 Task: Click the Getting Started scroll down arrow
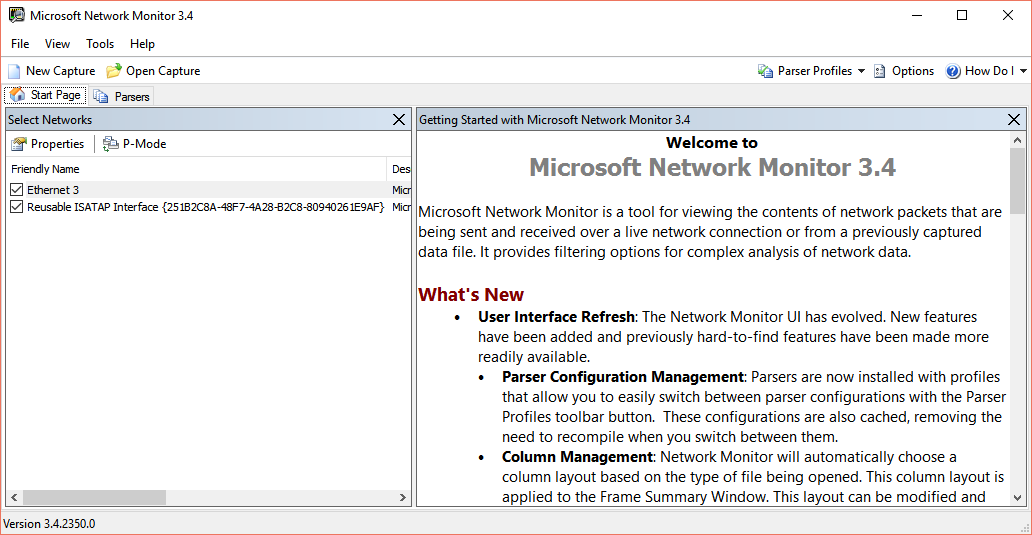point(1018,498)
